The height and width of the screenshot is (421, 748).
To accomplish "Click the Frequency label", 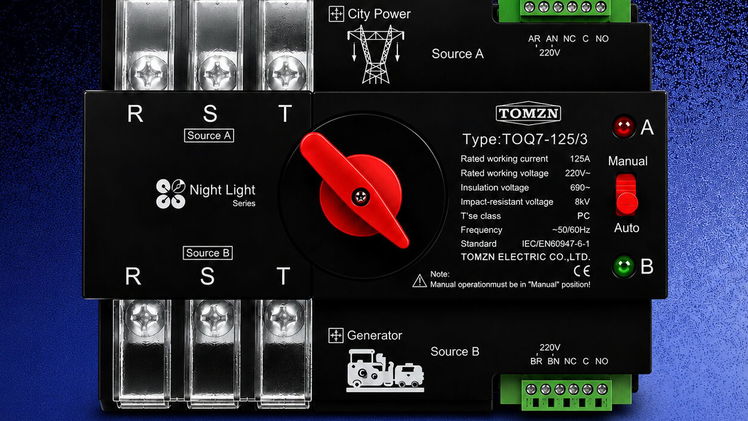I will coord(481,230).
